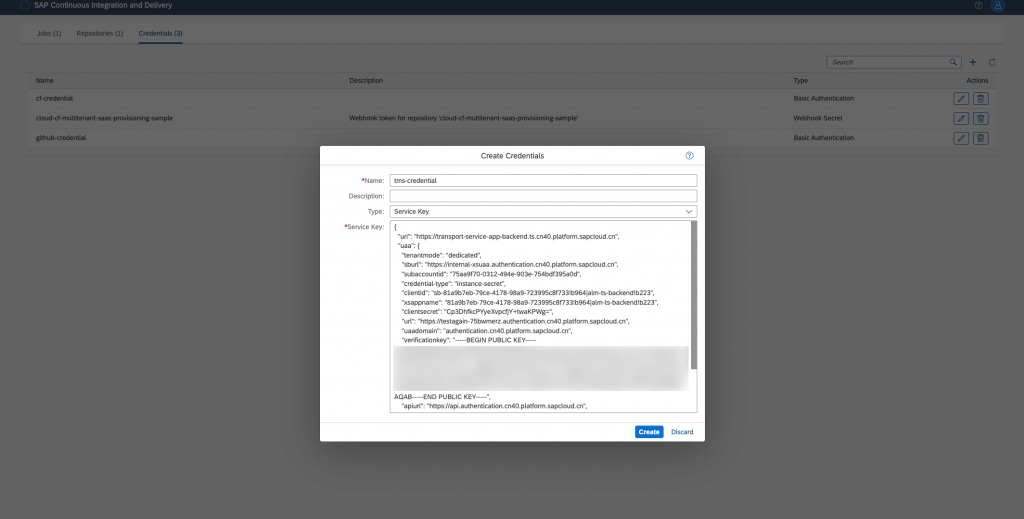Edit the cf-credential entry
The image size is (1024, 519).
961,99
